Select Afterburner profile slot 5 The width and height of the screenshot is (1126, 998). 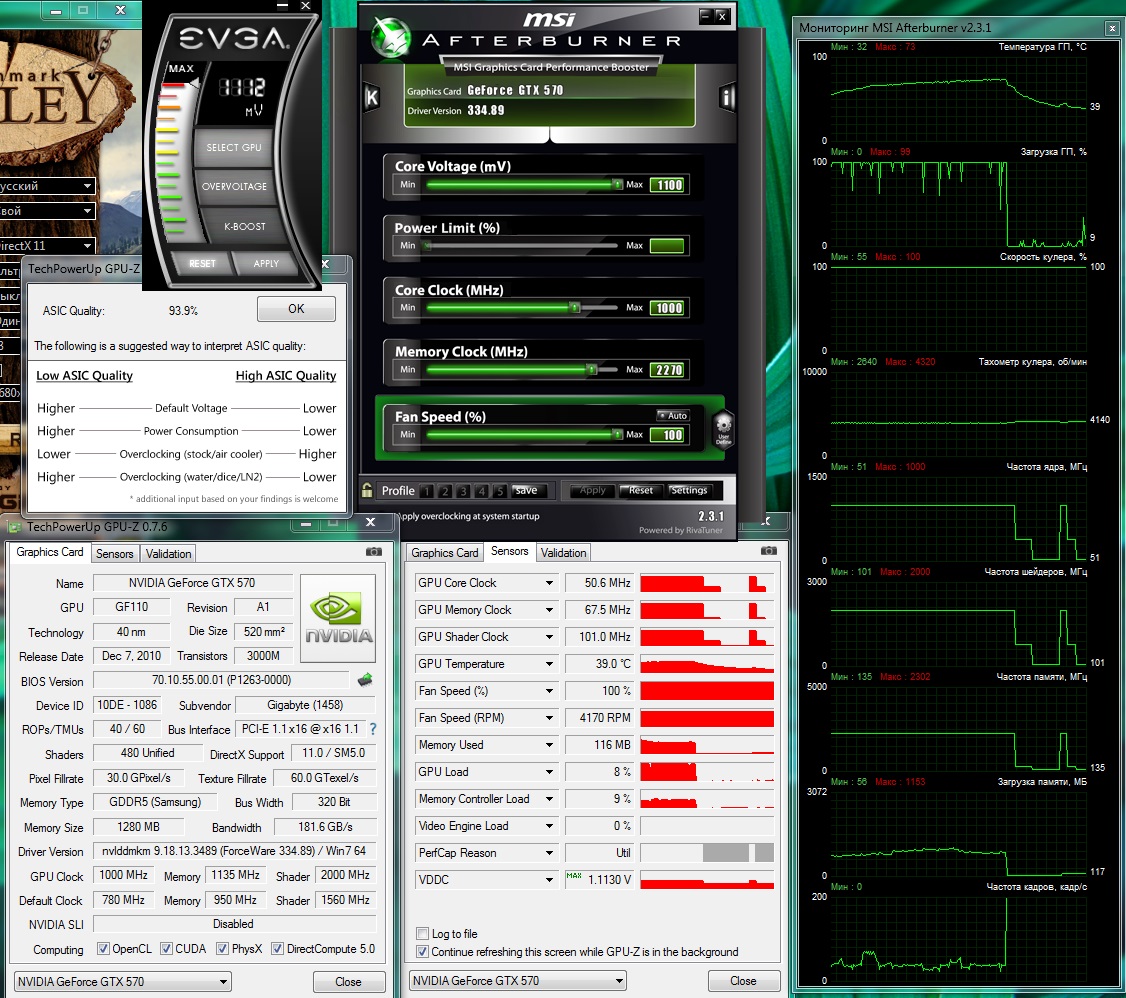click(500, 491)
